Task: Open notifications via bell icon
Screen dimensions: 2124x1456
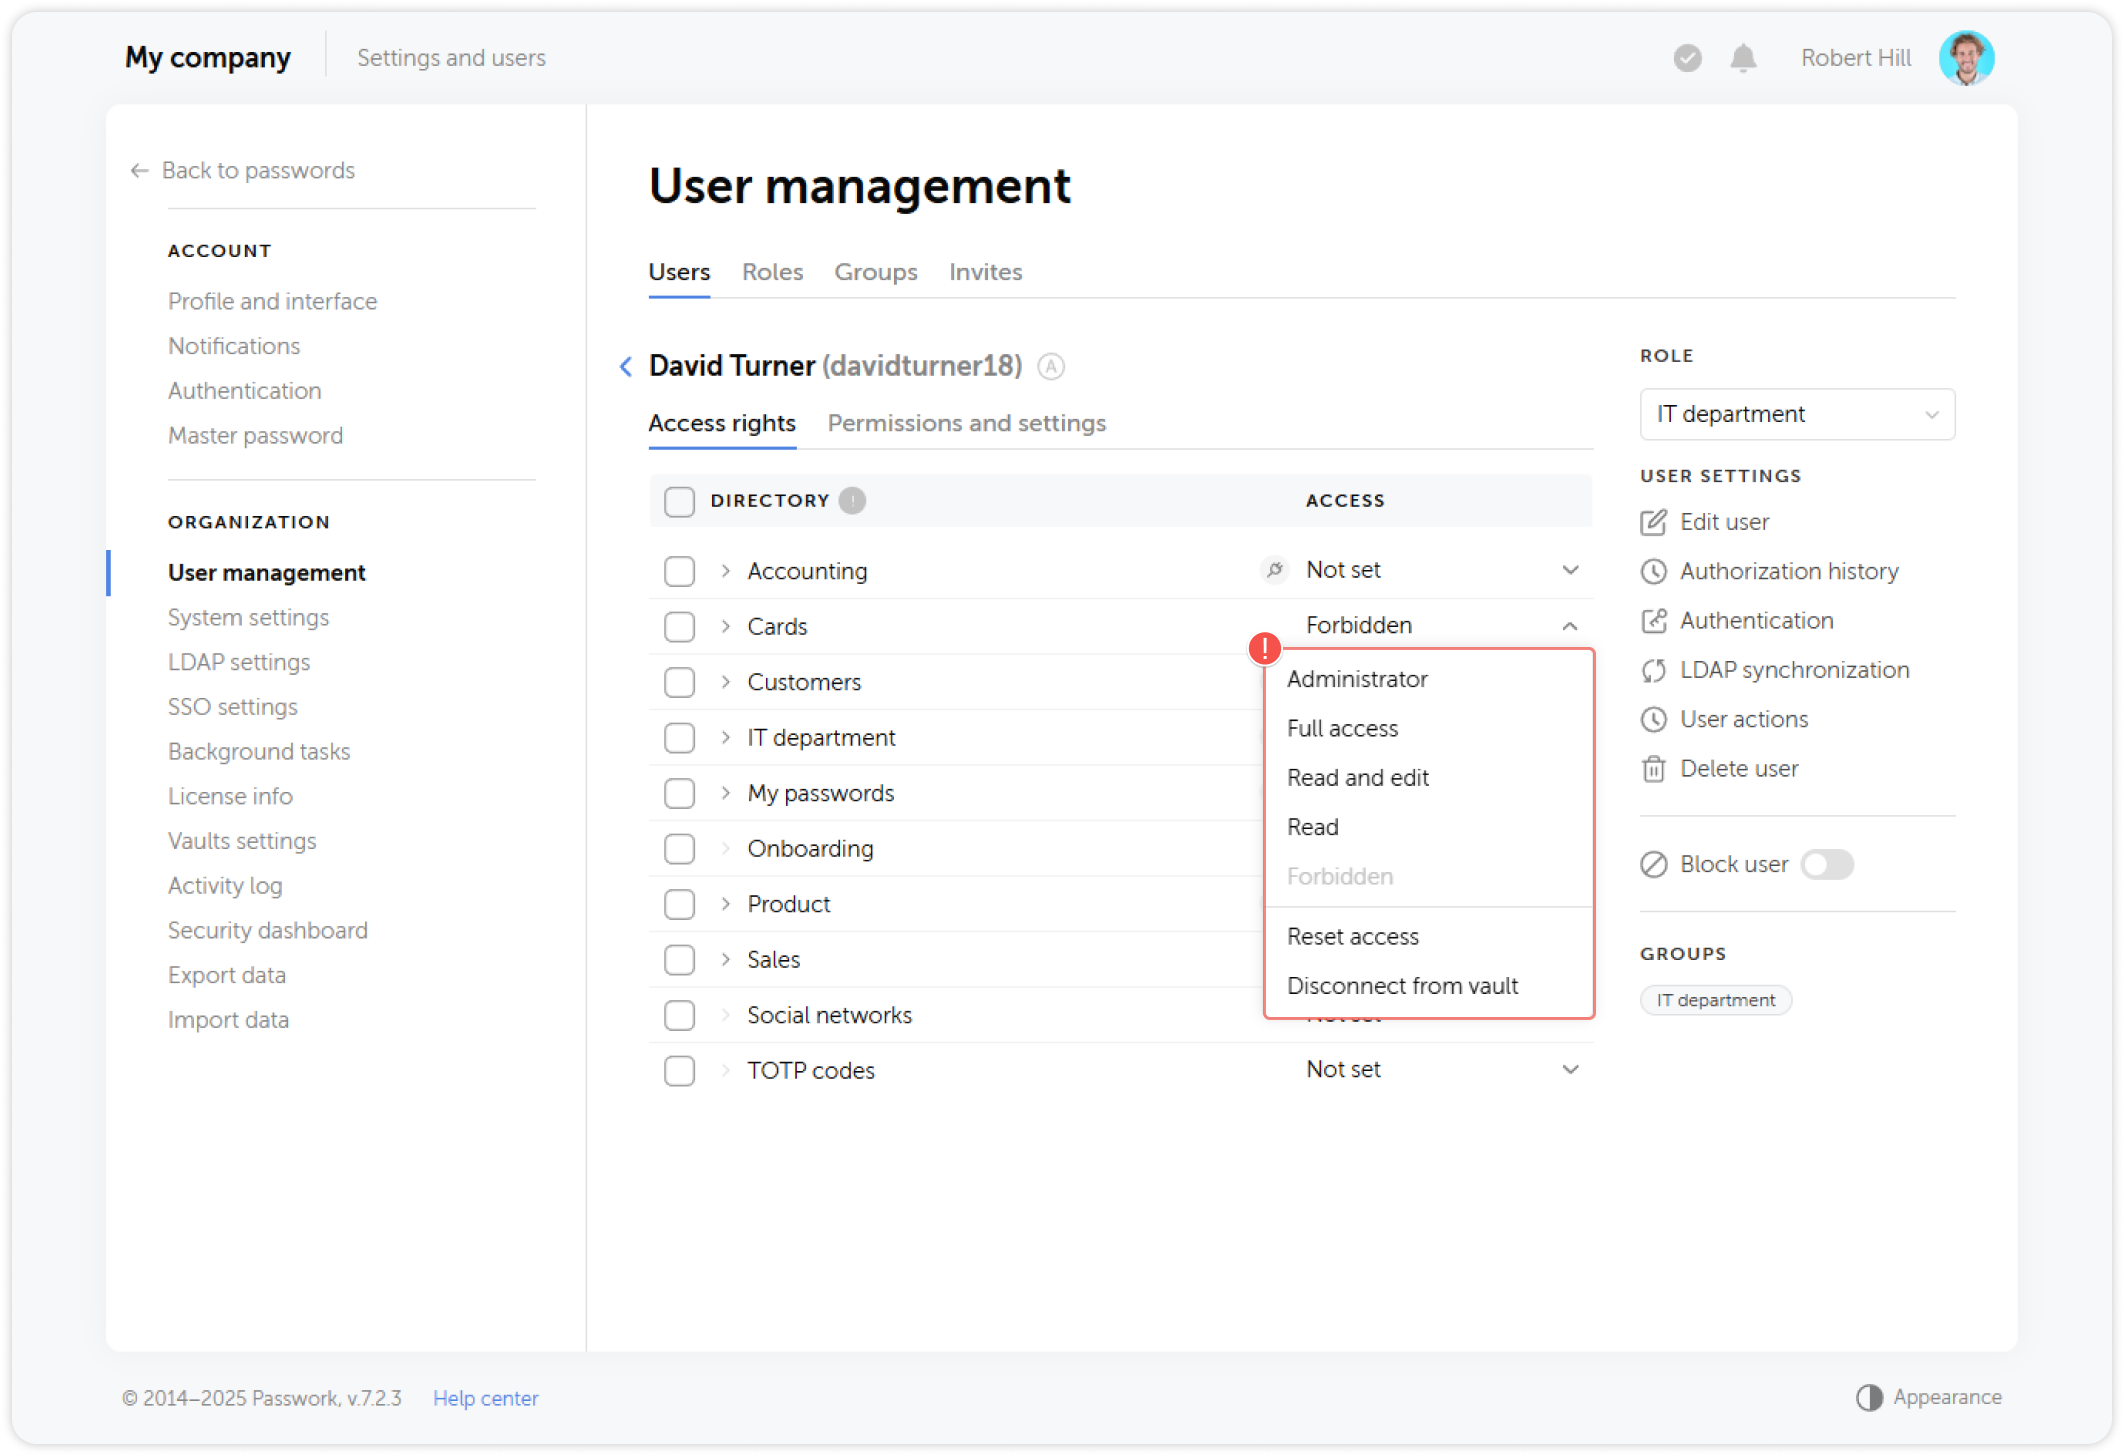Action: [1742, 58]
